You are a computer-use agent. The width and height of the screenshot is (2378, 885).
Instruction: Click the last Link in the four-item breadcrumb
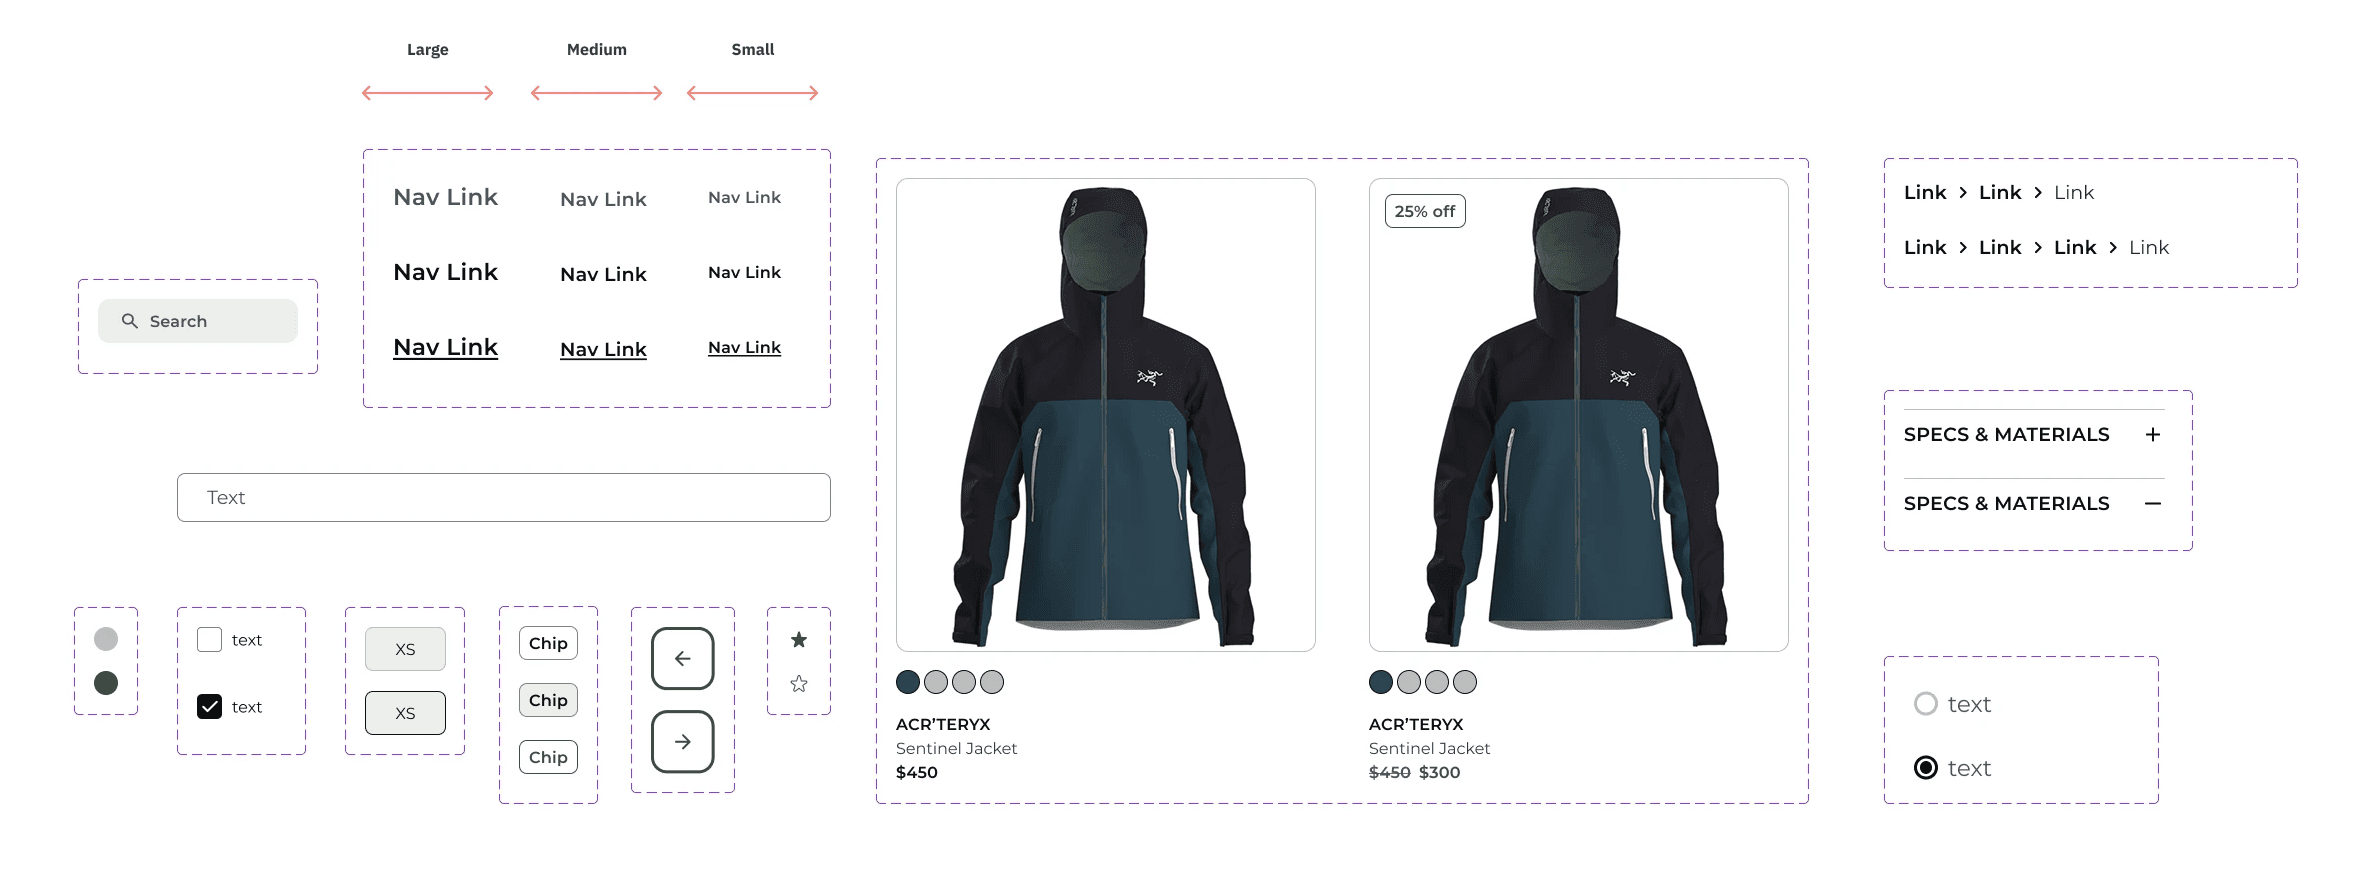pos(2149,247)
